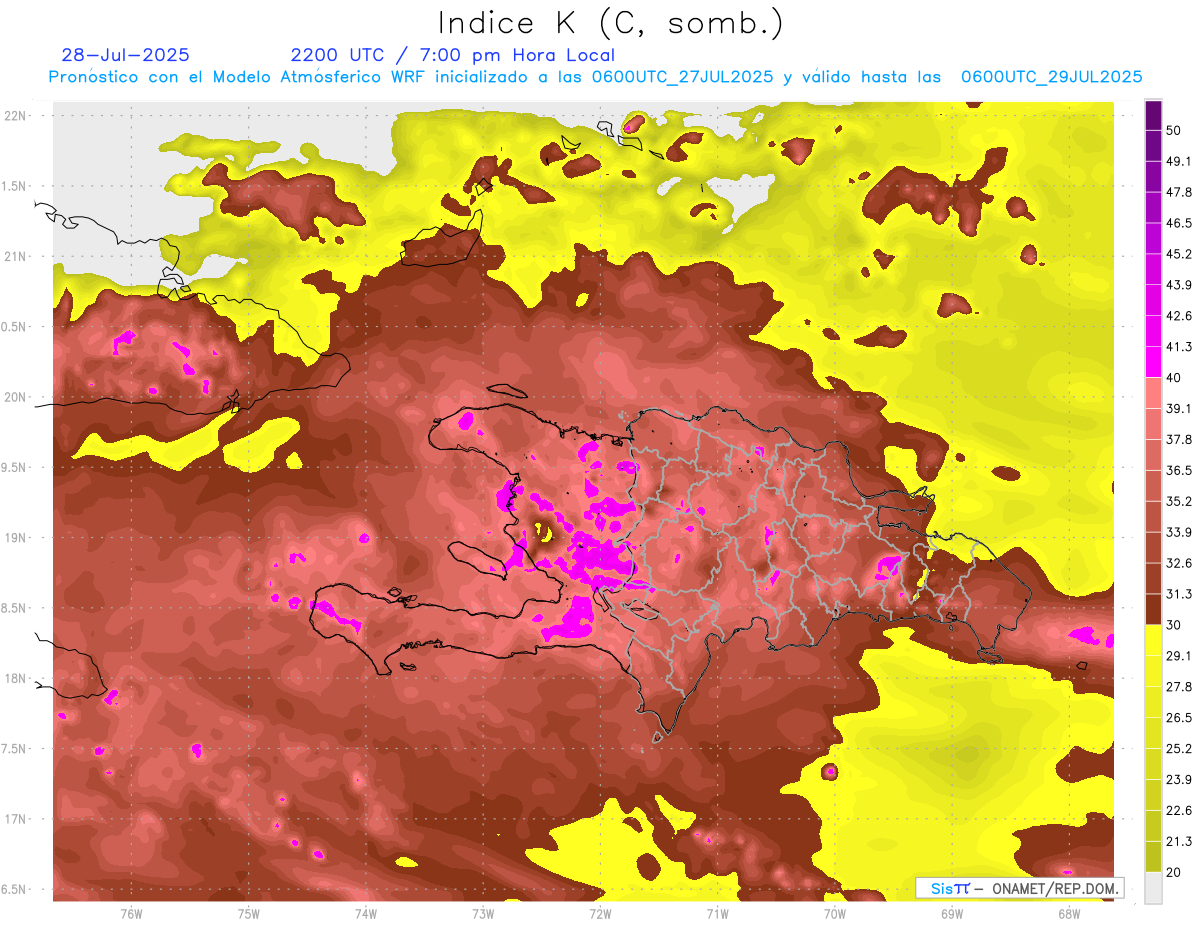Click the colorbar value '37.8'
This screenshot has height=927, width=1200.
1179,440
